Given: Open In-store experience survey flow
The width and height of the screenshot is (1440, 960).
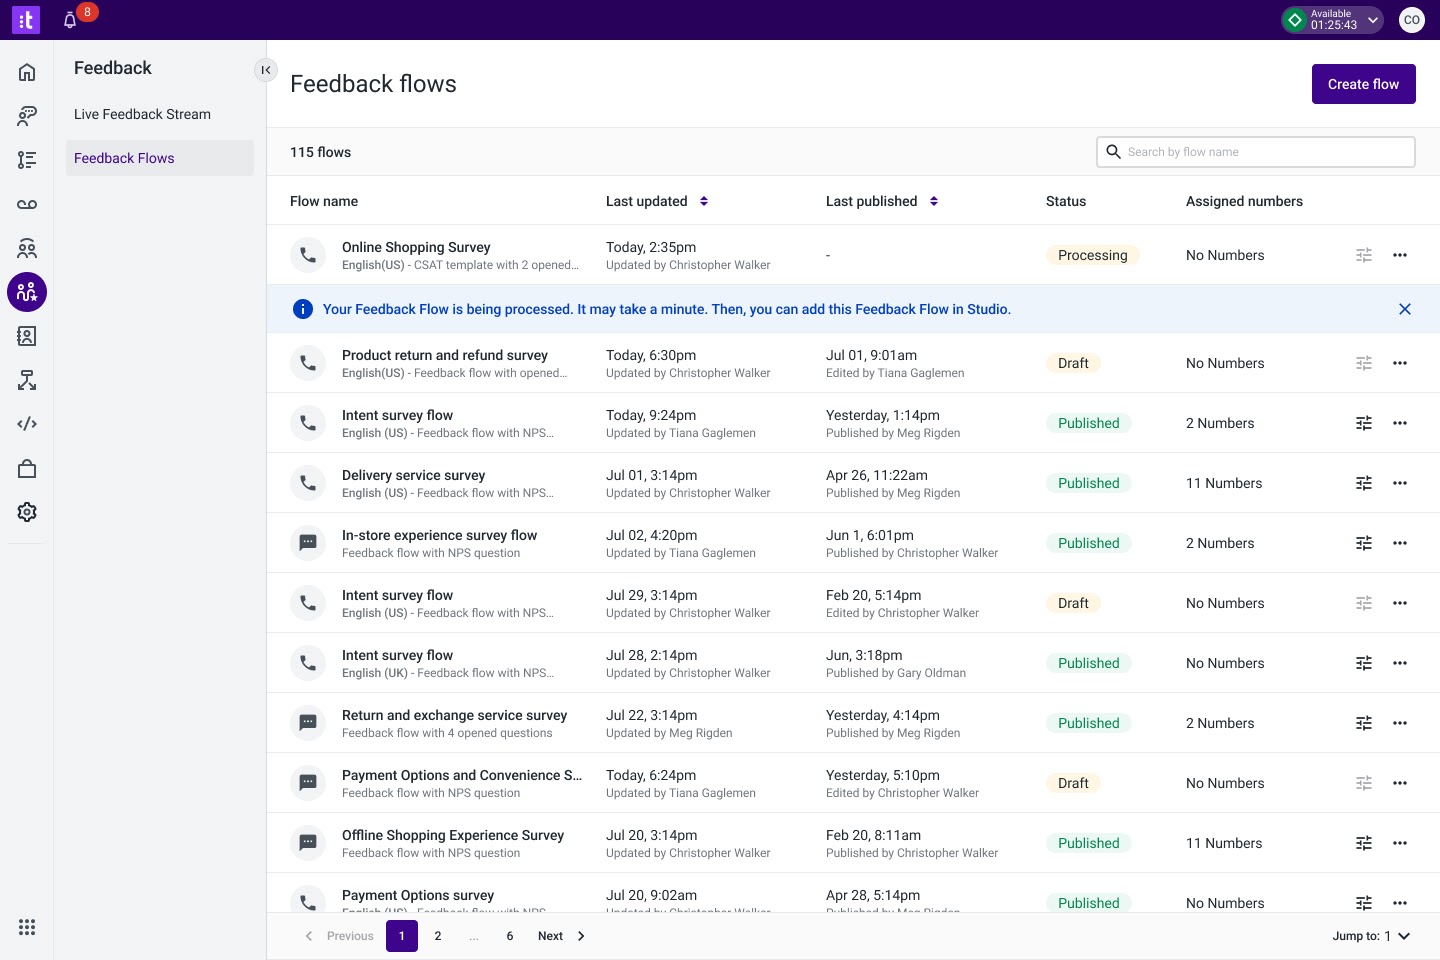Looking at the screenshot, I should [439, 535].
